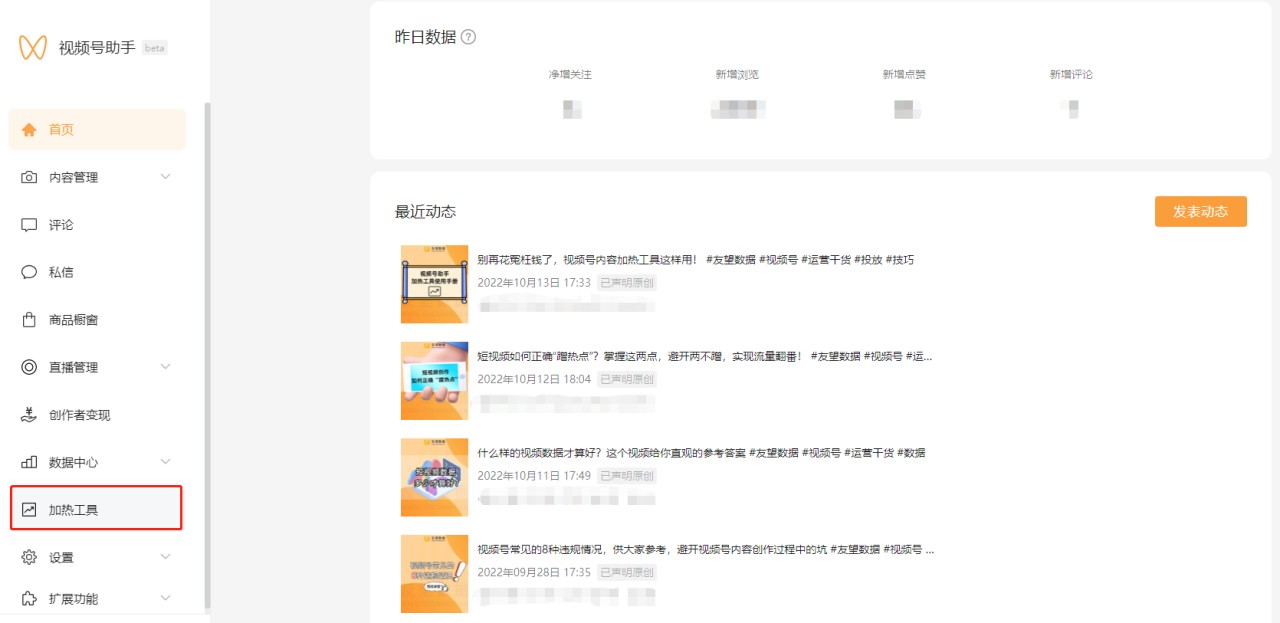The width and height of the screenshot is (1280, 623).
Task: Click the 新增点赞 statistic label
Action: [x=904, y=75]
